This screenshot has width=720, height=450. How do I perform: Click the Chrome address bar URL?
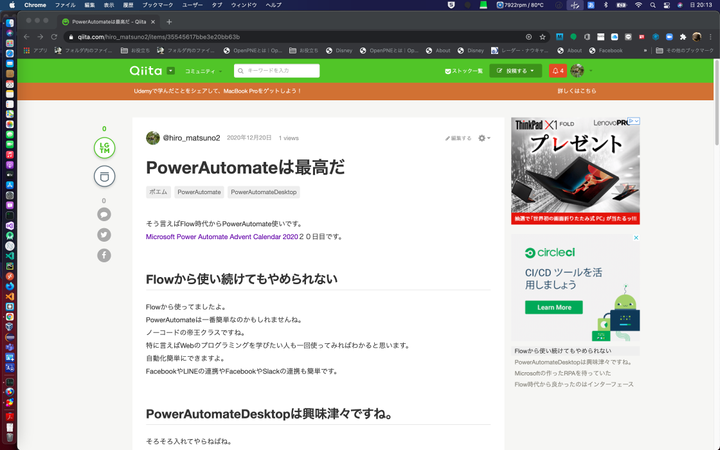[158, 37]
